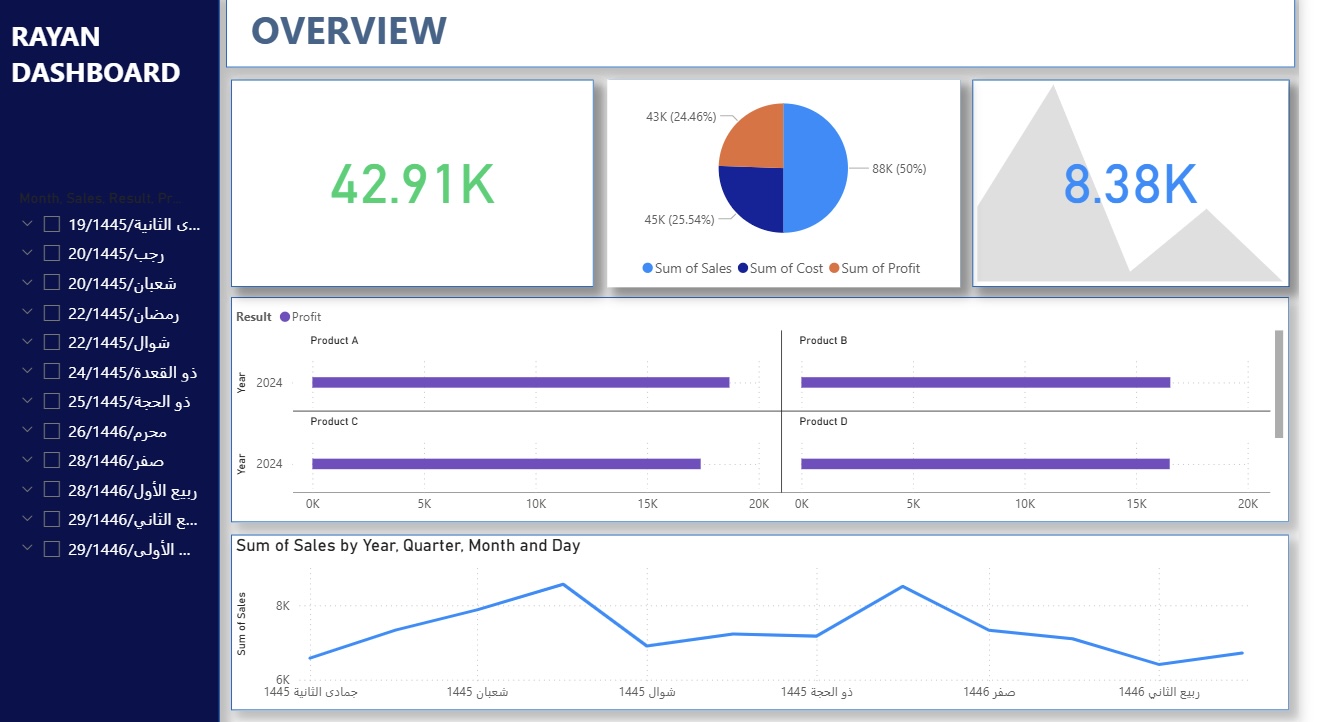Screen dimensions: 1320x722
Task: Expand the شعبان 20/1445 slicer row
Action: [27, 283]
